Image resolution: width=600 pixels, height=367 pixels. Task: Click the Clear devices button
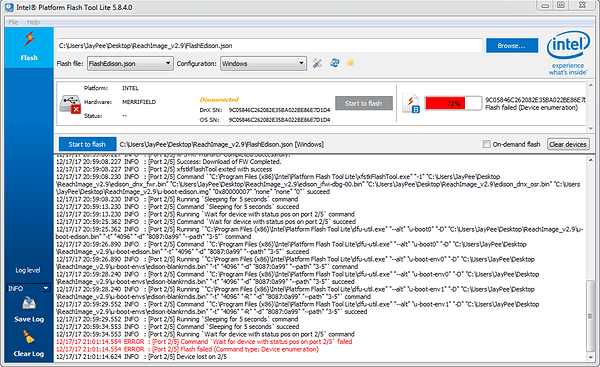[568, 144]
